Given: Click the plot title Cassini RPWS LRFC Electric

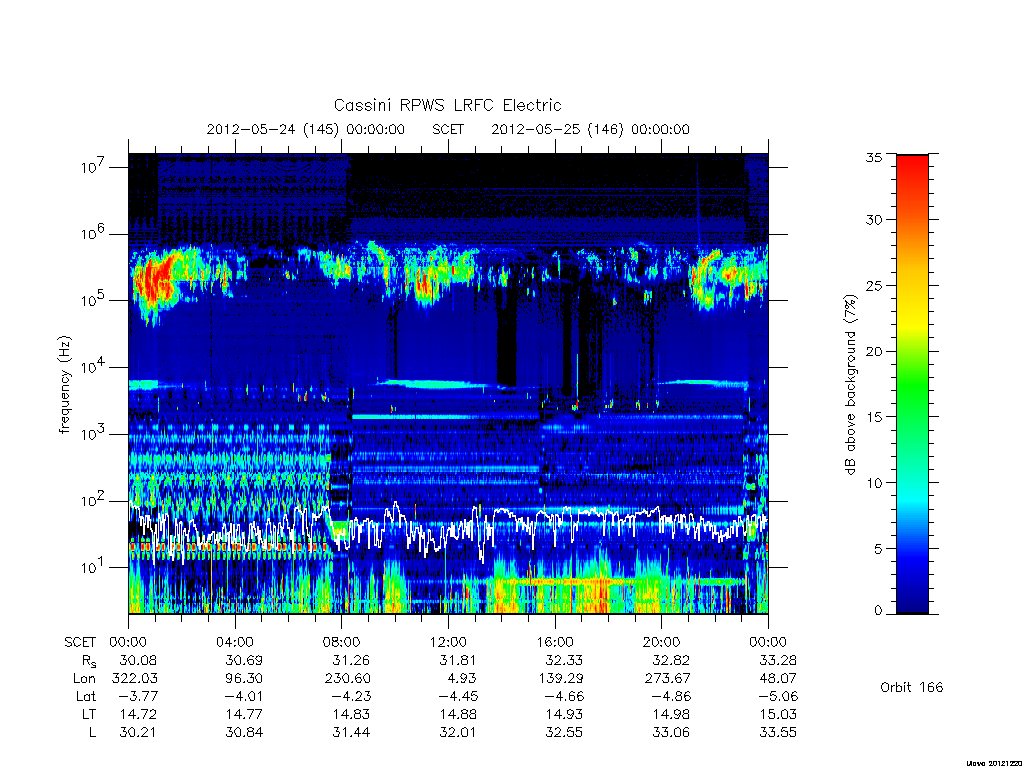Looking at the screenshot, I should click(x=447, y=105).
